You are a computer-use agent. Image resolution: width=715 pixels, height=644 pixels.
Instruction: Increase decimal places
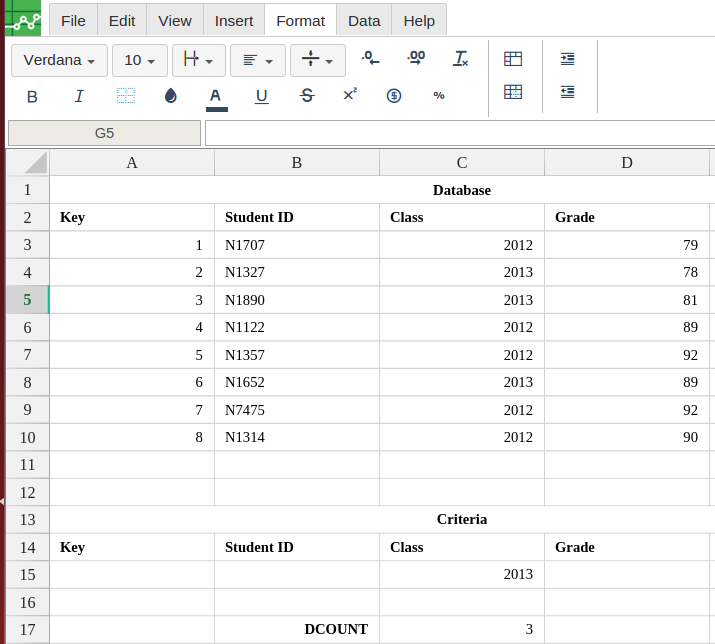click(416, 60)
